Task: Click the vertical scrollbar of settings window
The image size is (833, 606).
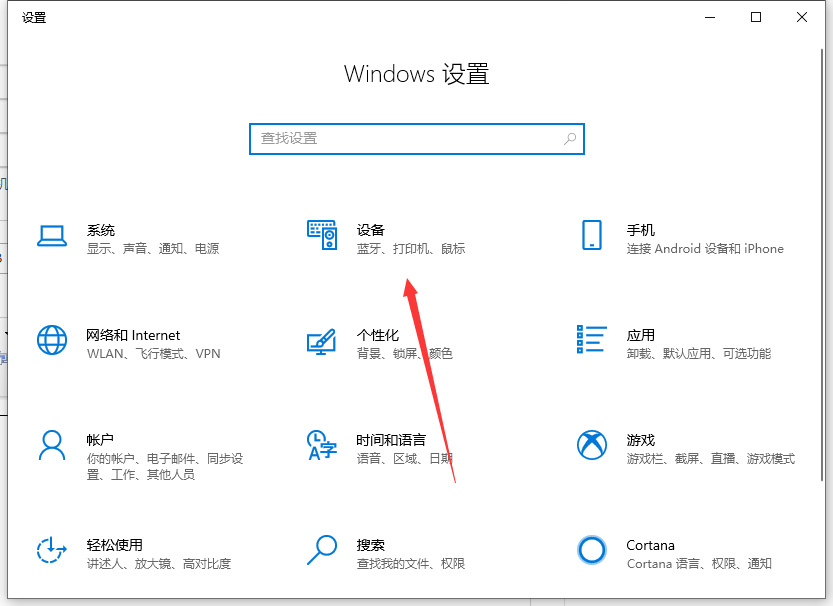Action: (x=822, y=266)
